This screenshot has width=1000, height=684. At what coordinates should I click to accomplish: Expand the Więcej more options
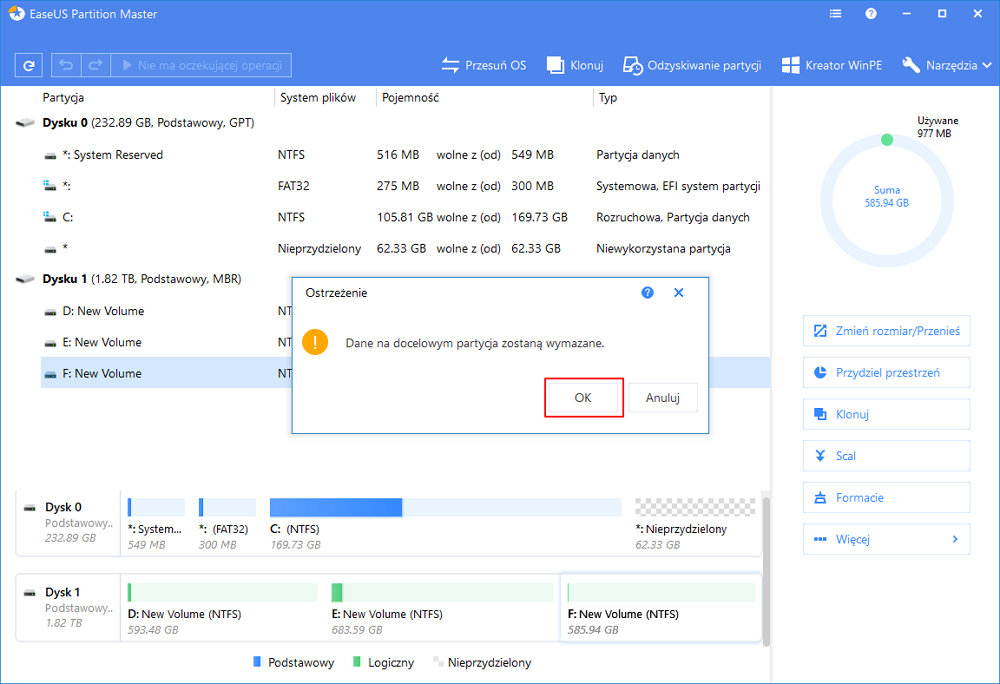click(886, 539)
